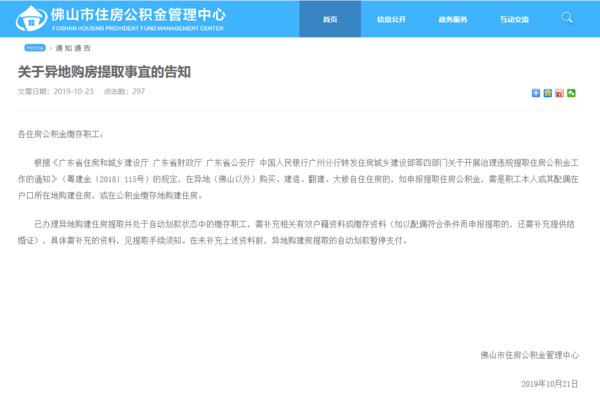
Task: Go to 通知通告 breadcrumb link
Action: click(73, 48)
